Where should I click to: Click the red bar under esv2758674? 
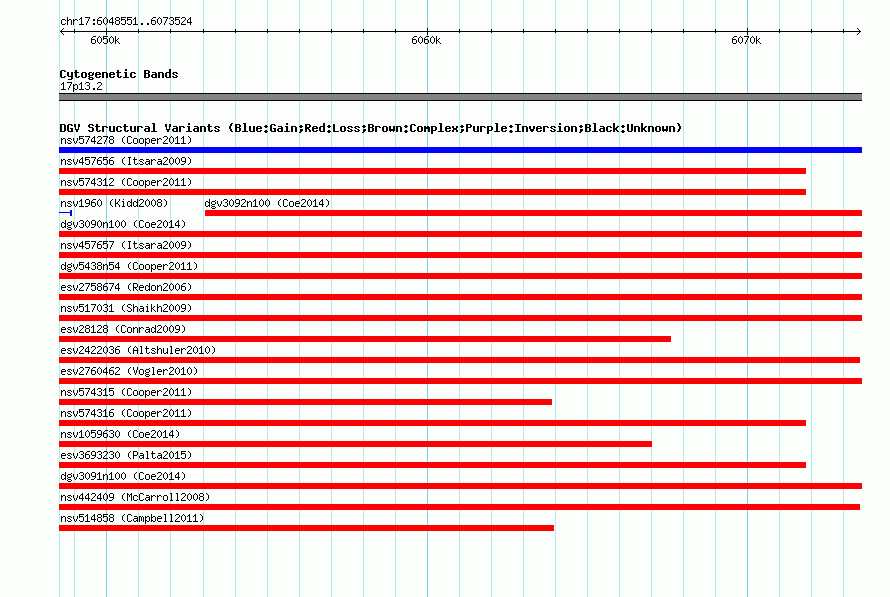click(x=460, y=297)
